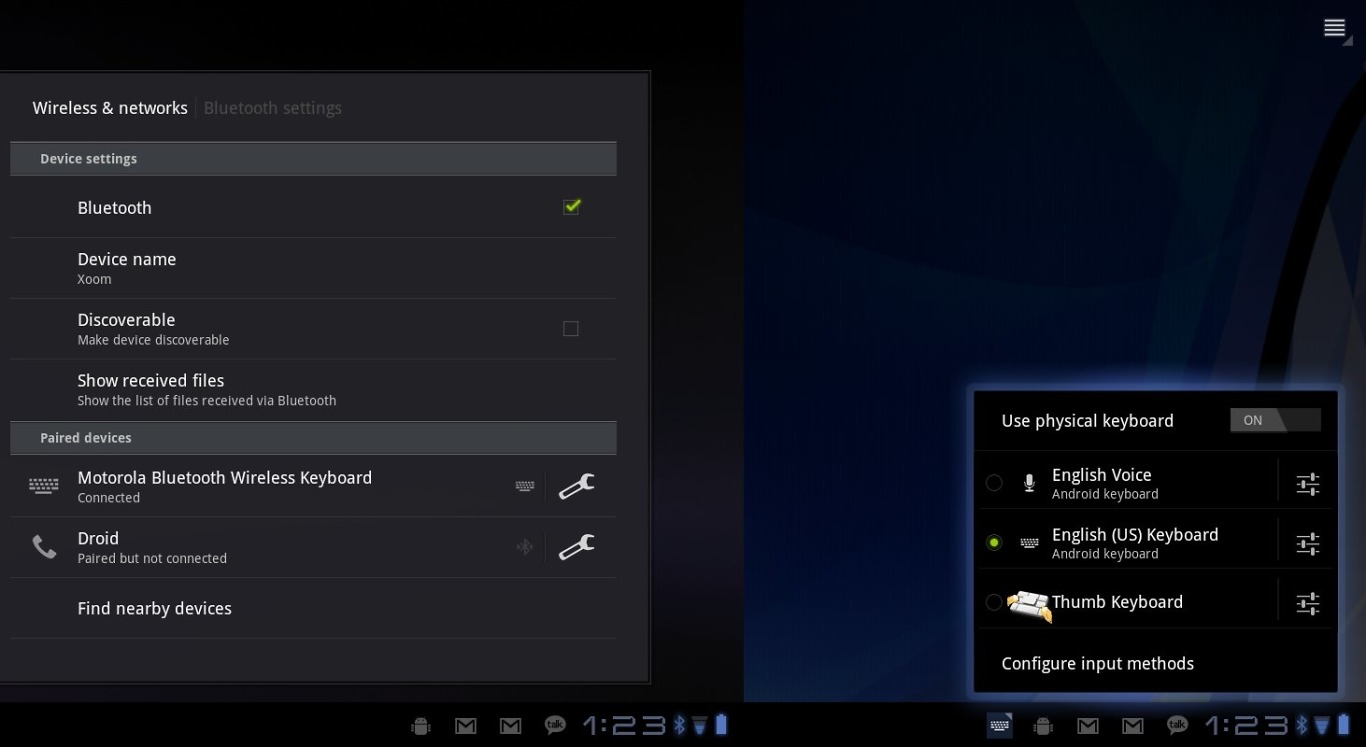The image size is (1366, 747).
Task: Open Thumb Keyboard settings sliders icon
Action: [1307, 603]
